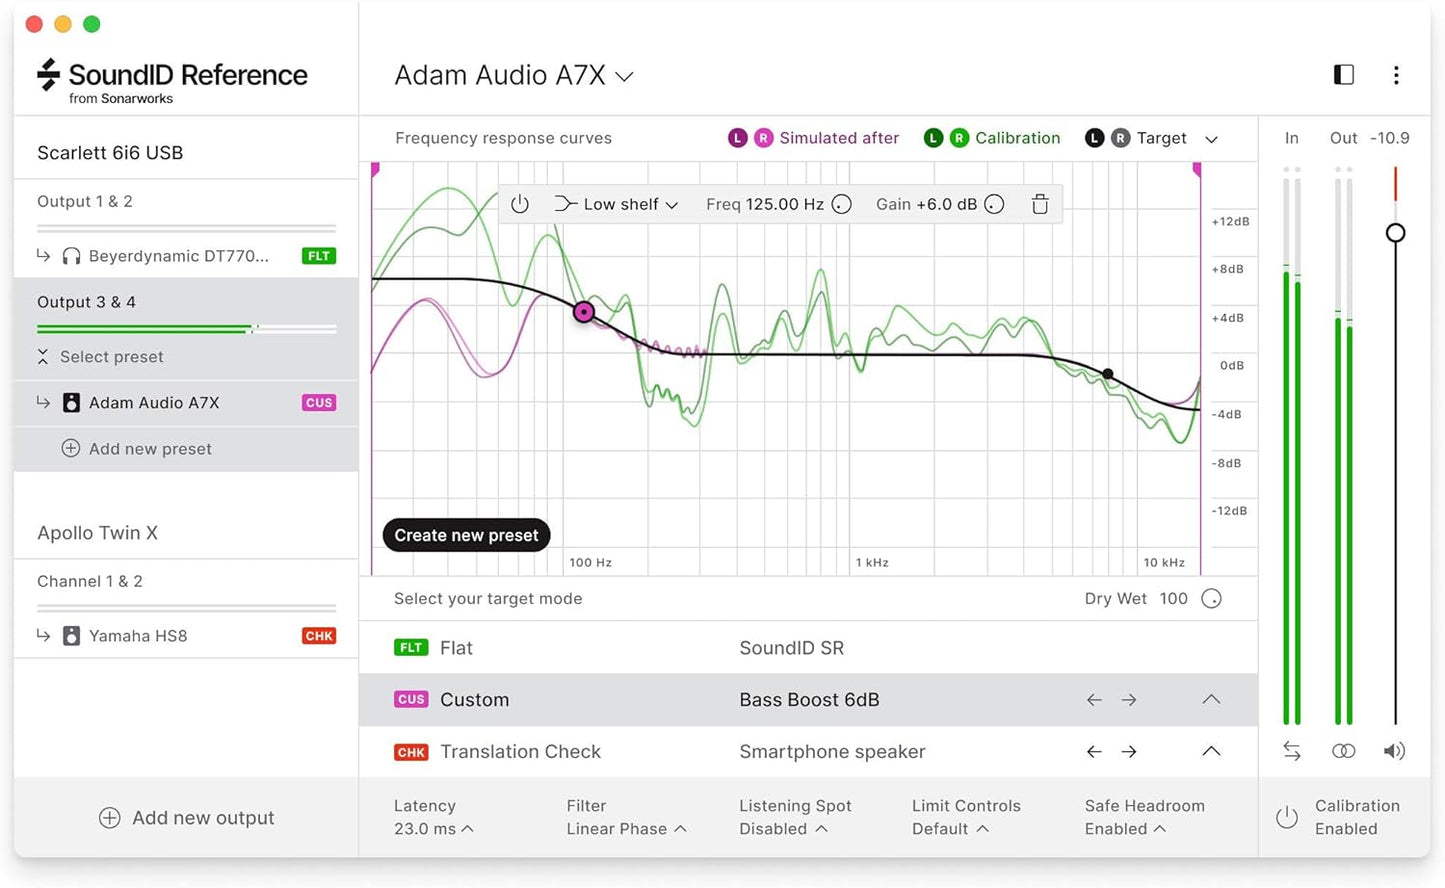Image resolution: width=1445 pixels, height=888 pixels.
Task: Select the Smartphone speaker Translation Check row
Action: [832, 751]
